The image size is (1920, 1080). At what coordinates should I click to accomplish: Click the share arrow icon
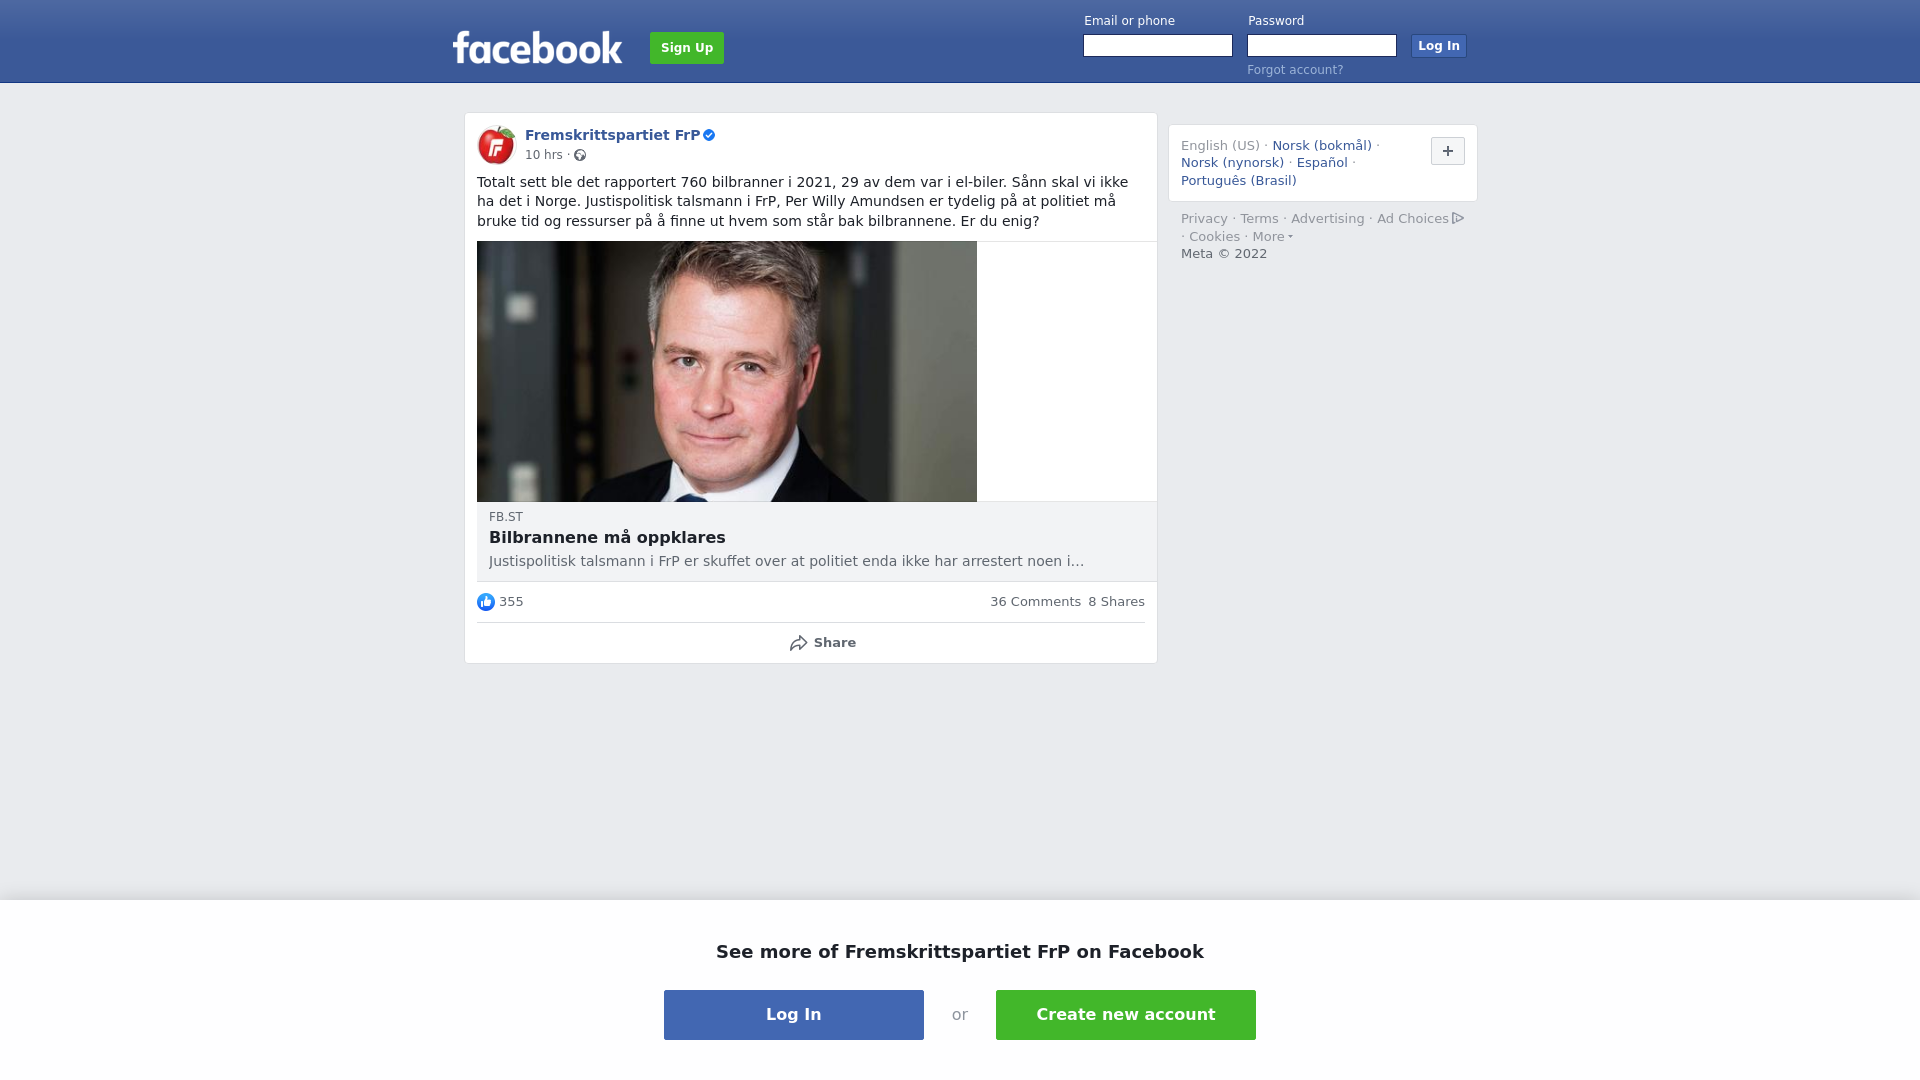tap(798, 643)
